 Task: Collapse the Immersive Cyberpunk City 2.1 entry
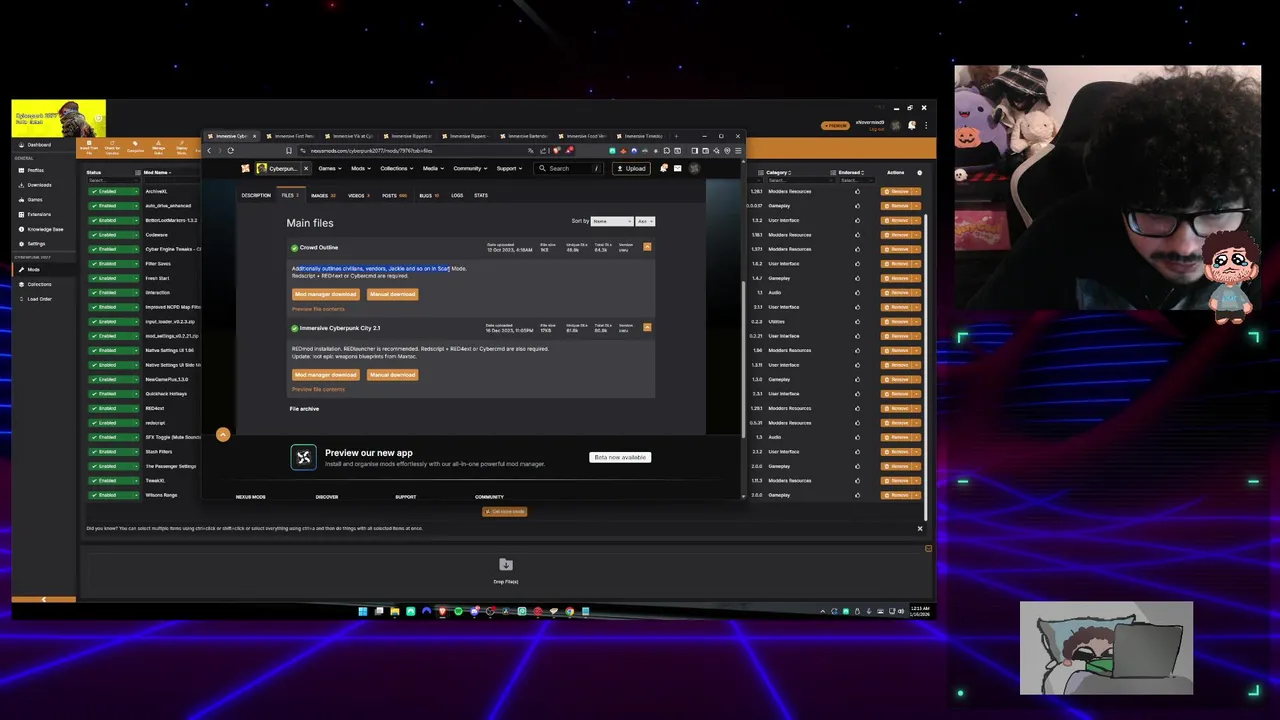[x=647, y=327]
